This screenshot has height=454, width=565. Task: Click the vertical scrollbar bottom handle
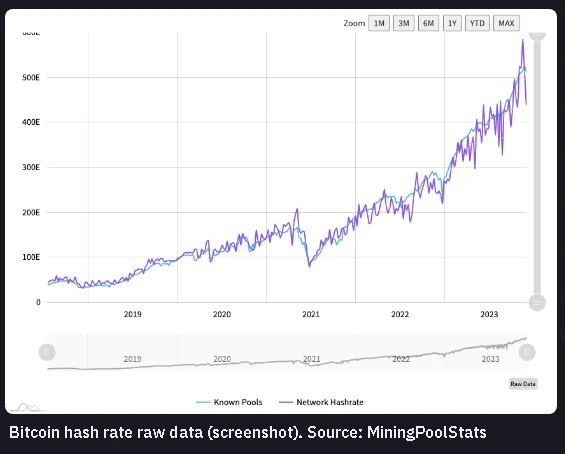click(x=537, y=302)
